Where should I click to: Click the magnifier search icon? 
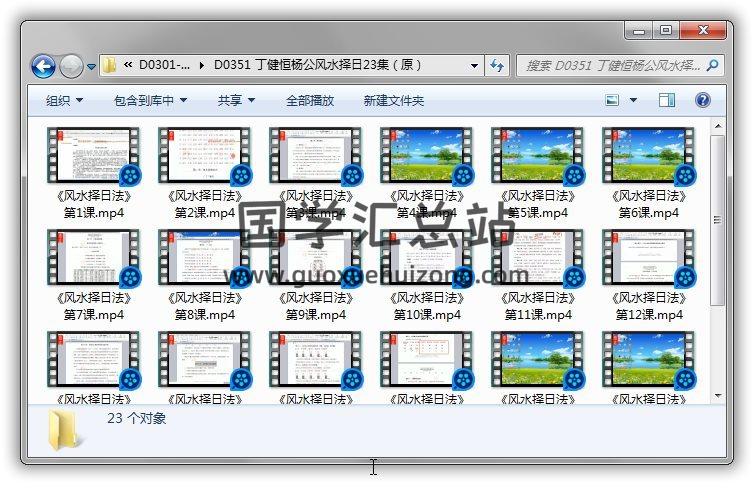click(x=713, y=65)
